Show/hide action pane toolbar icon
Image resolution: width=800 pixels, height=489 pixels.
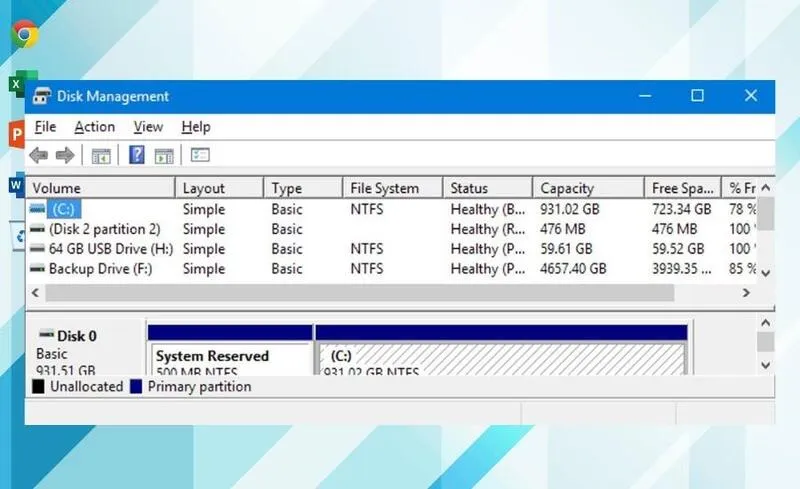164,156
